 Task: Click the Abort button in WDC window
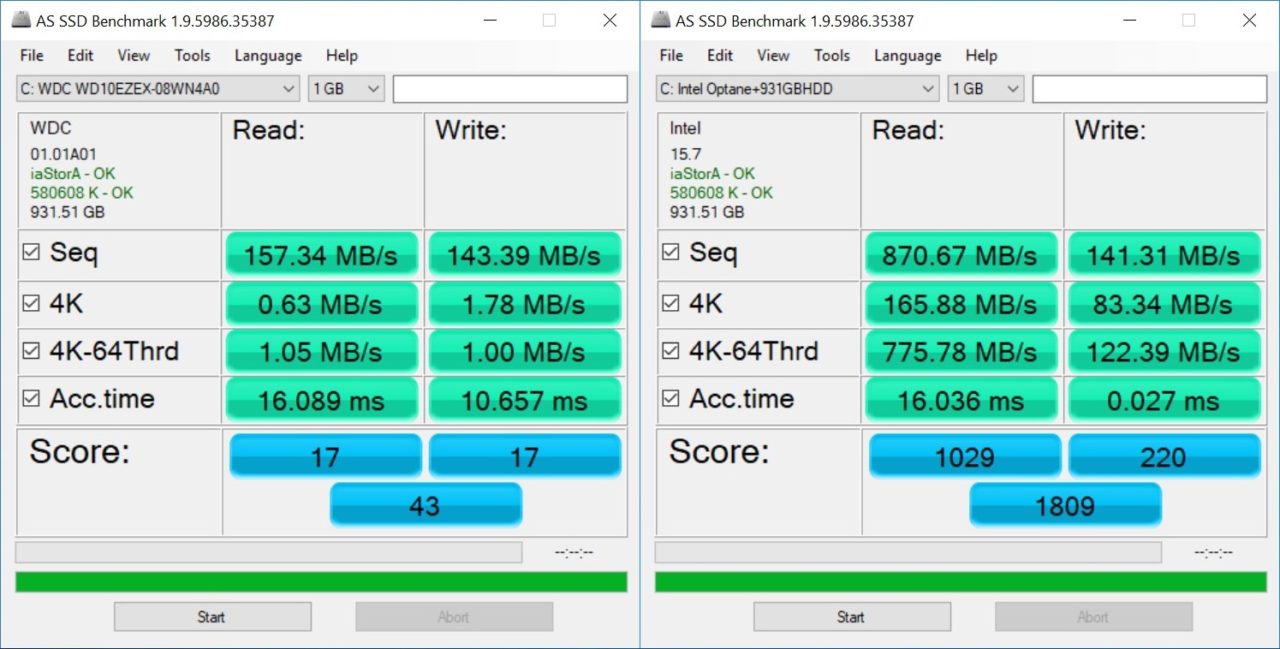(x=454, y=617)
